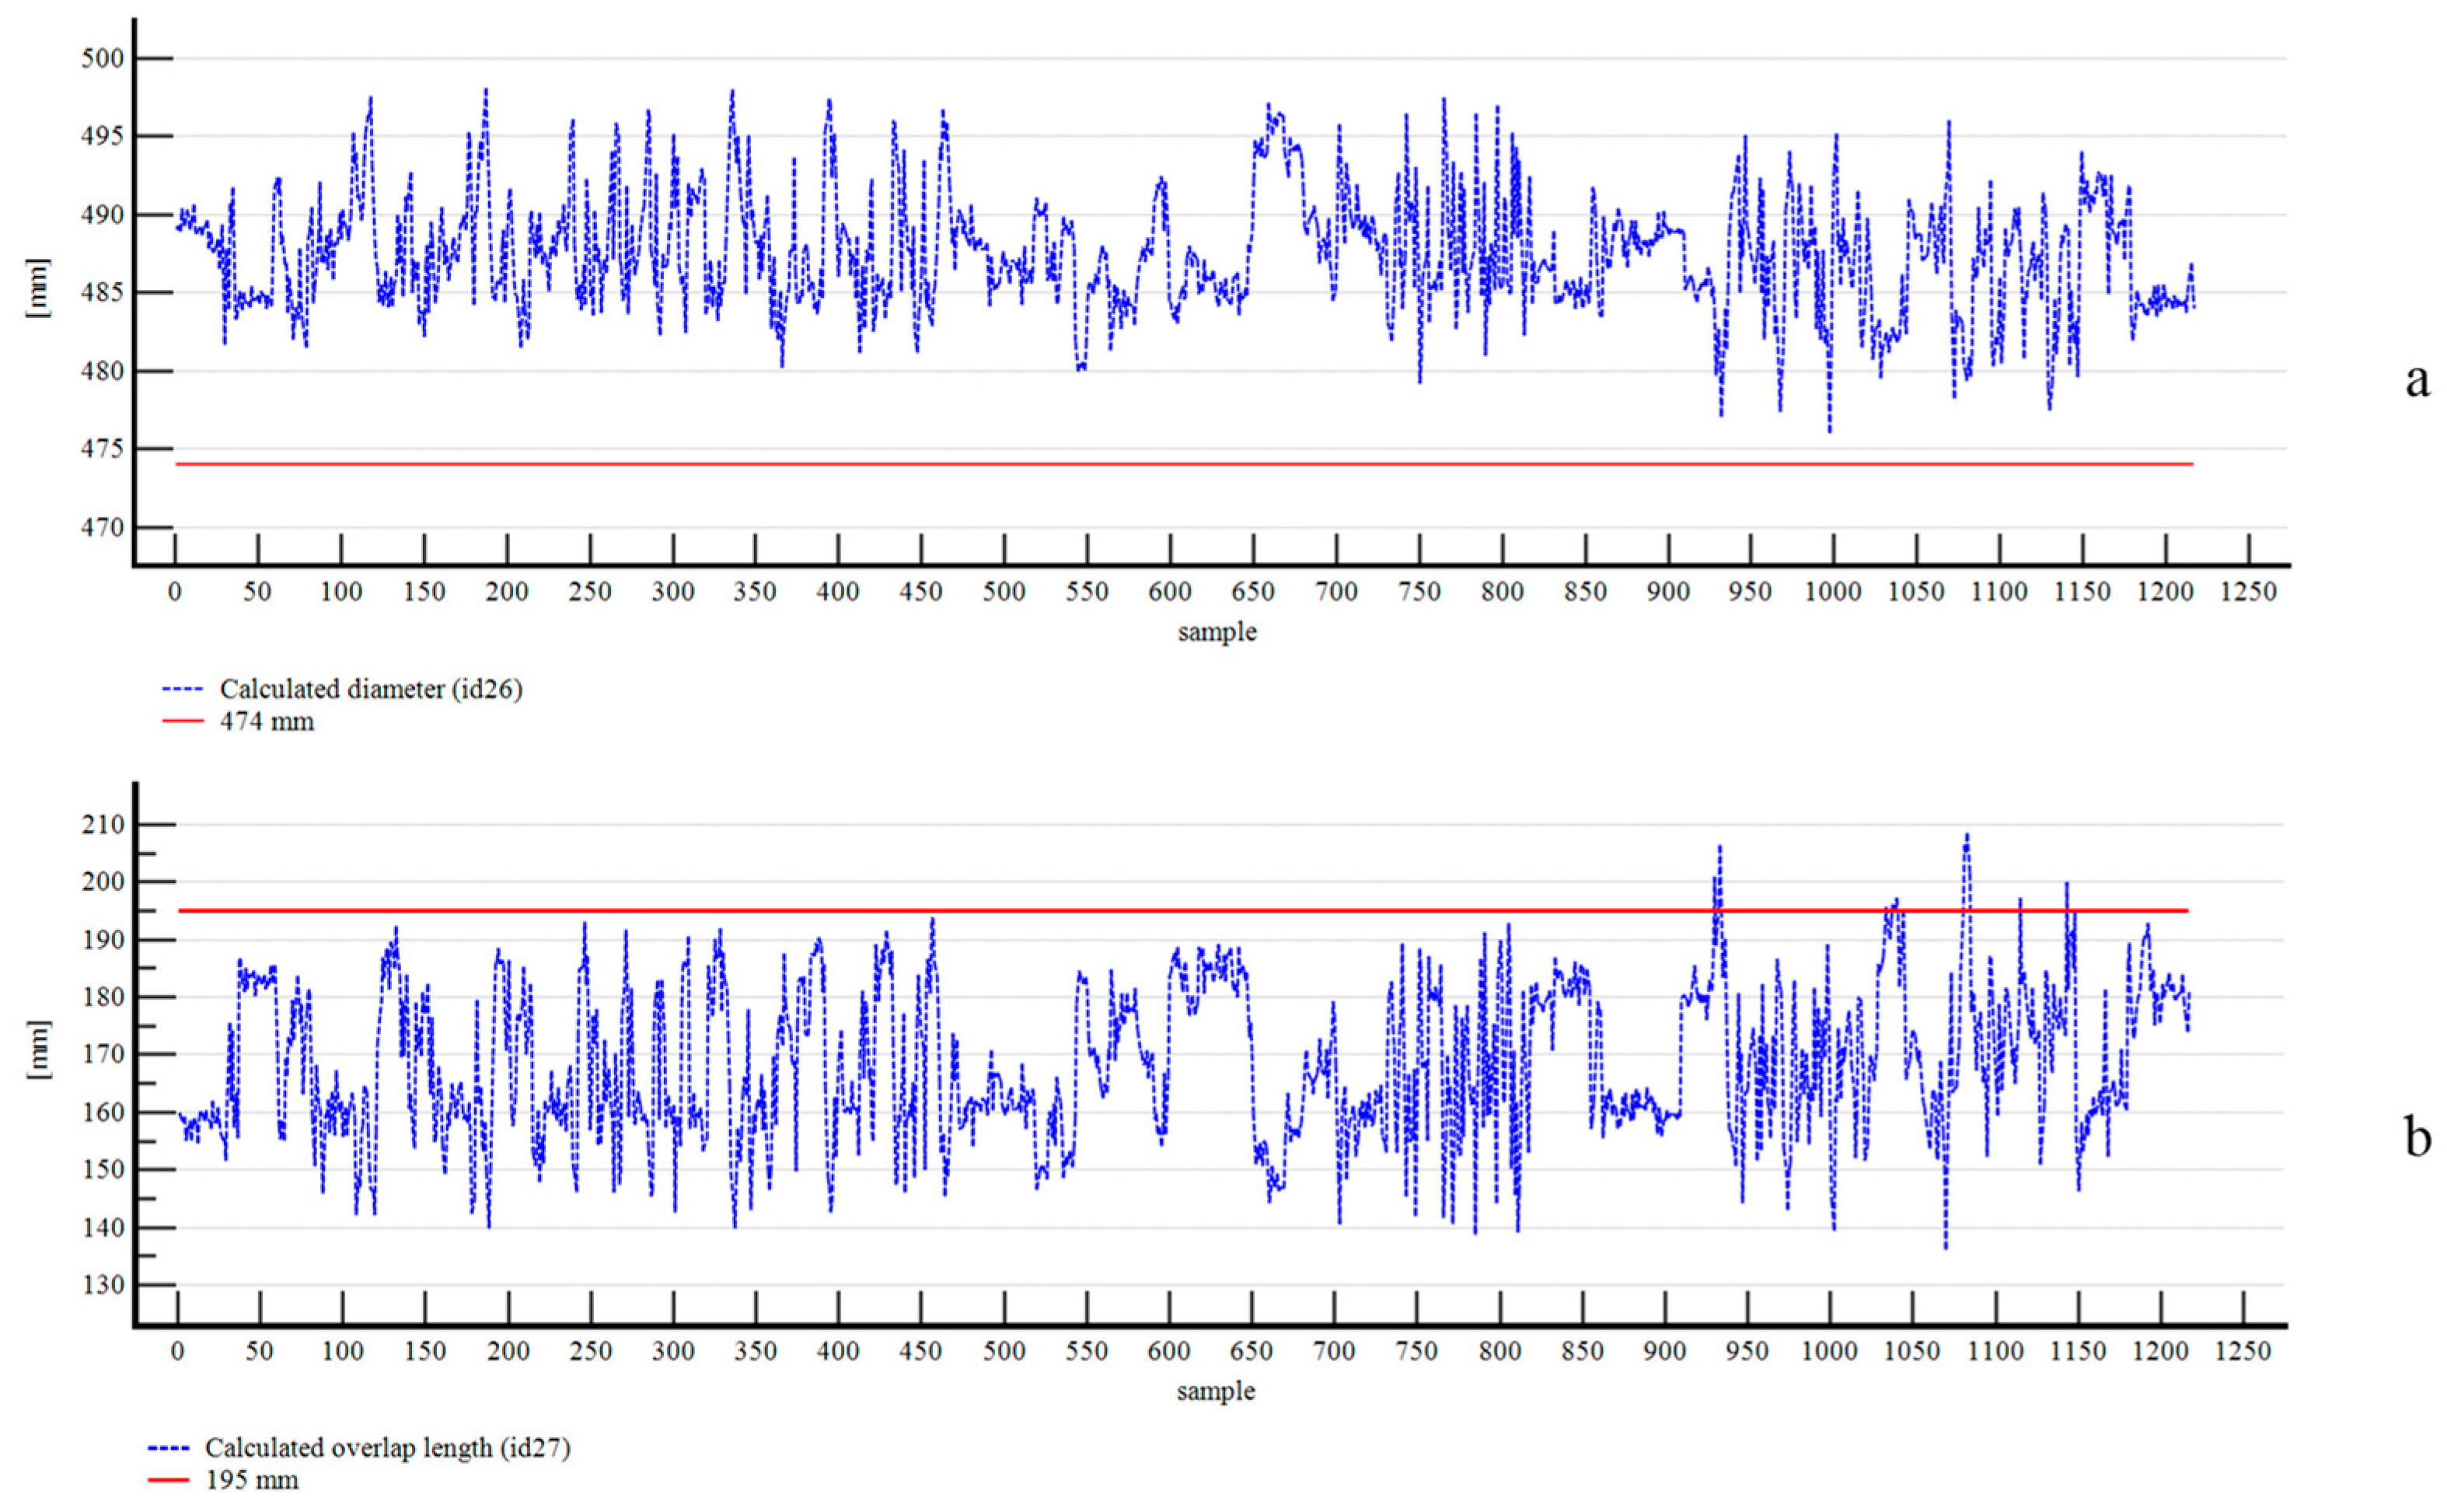Click the 210 tick label on bottom y-axis
Screen dimensions: 2447x1512
pos(105,825)
